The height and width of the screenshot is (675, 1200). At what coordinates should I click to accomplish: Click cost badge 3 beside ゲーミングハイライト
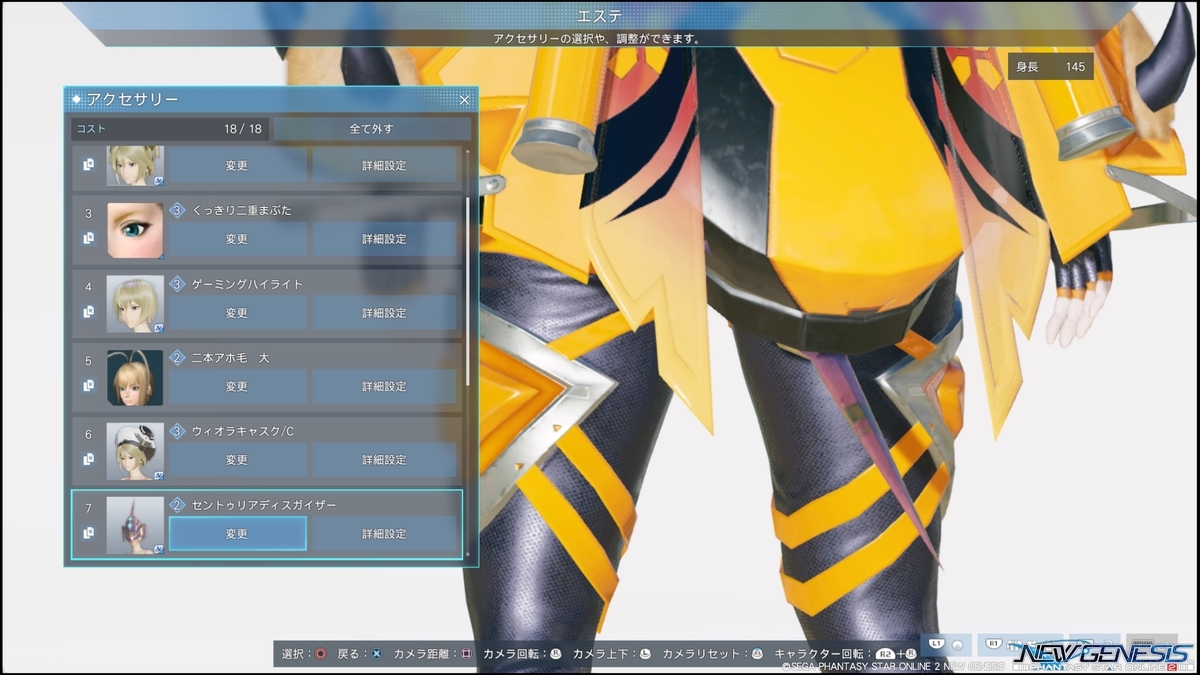coord(177,284)
